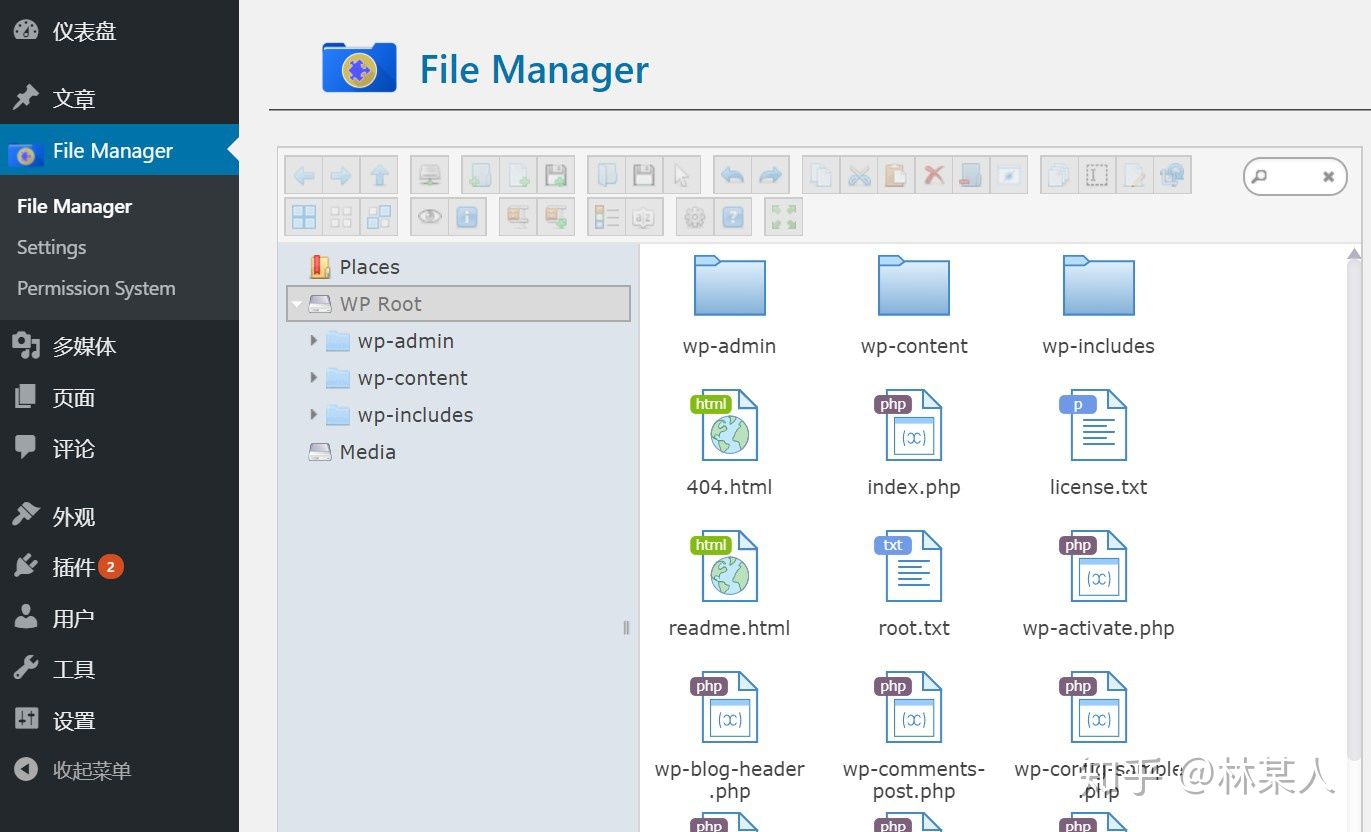Expand the wp-includes tree node arrow
Viewport: 1371px width, 832px height.
pos(314,415)
